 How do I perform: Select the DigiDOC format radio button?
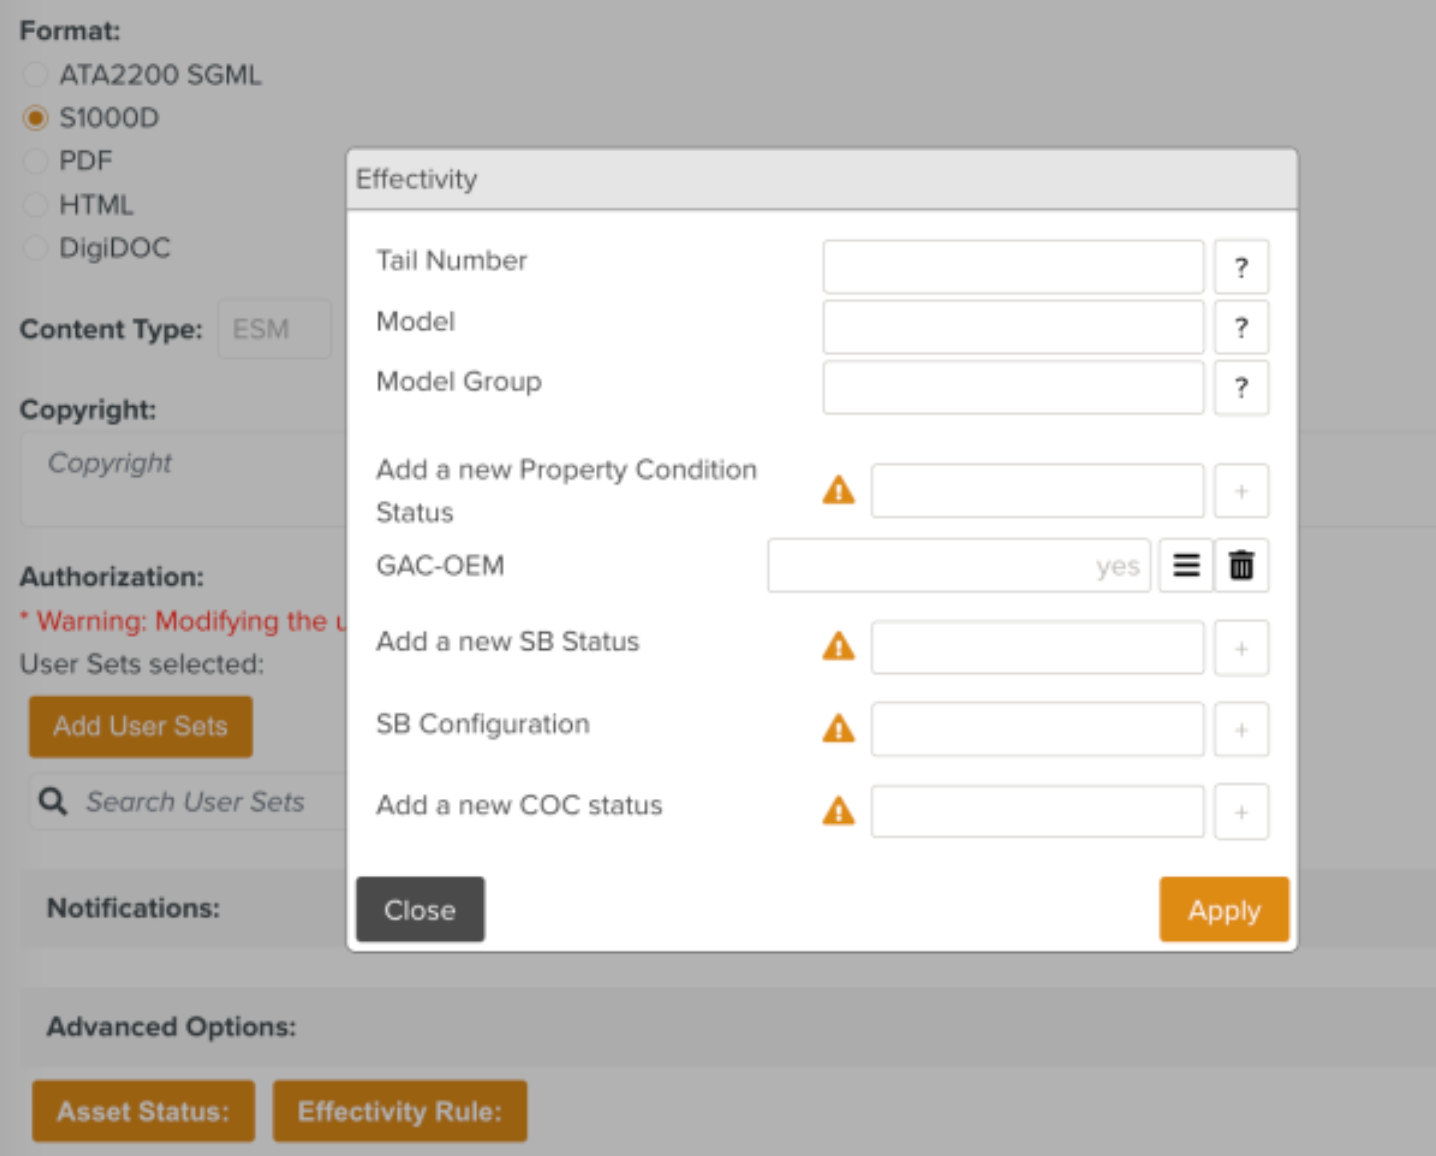(x=36, y=248)
